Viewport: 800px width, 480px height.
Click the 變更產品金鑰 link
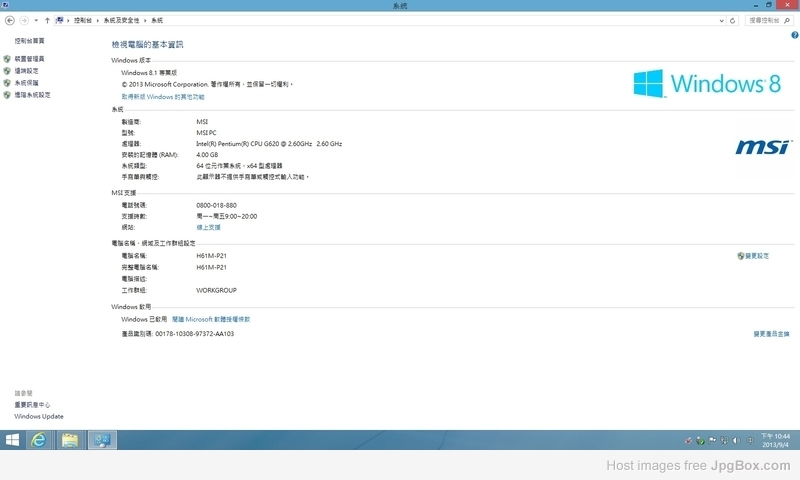771,333
